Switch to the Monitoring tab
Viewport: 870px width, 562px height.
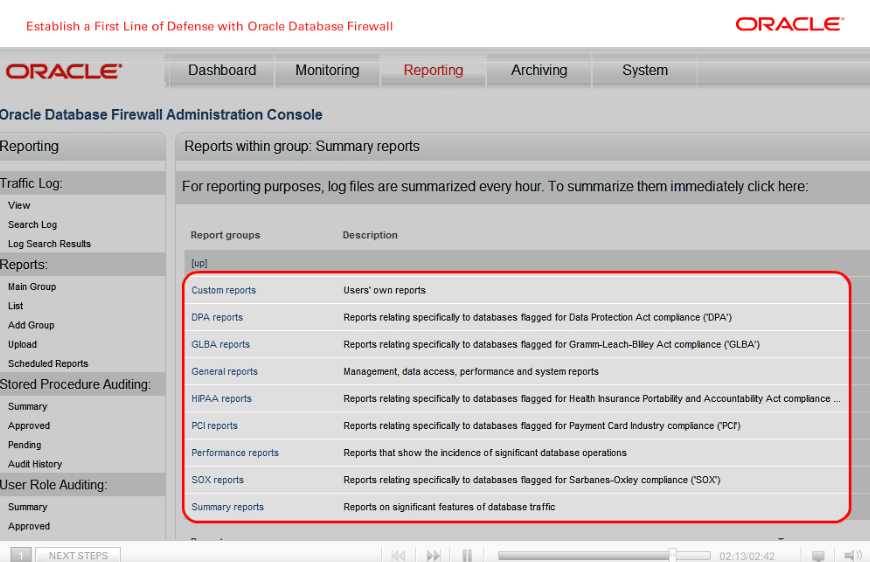coord(327,70)
